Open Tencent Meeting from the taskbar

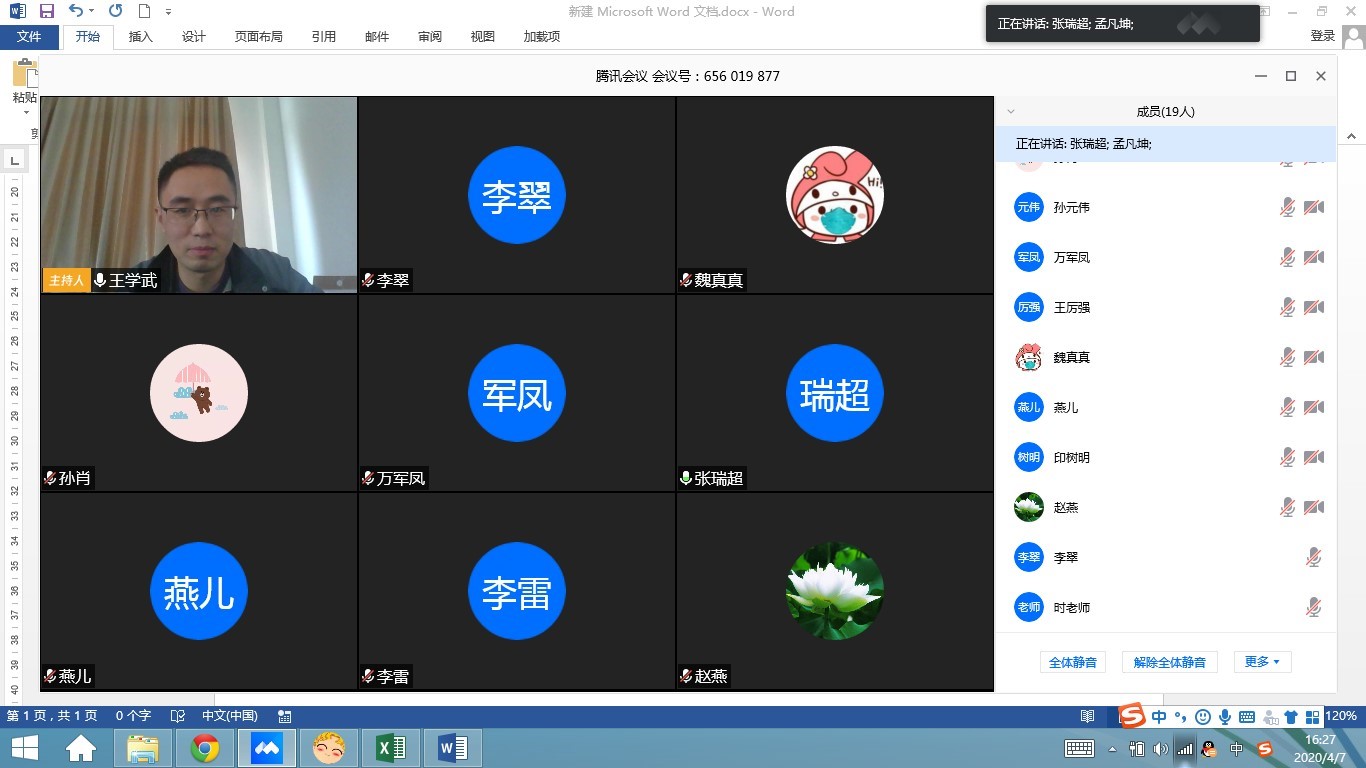pyautogui.click(x=267, y=748)
